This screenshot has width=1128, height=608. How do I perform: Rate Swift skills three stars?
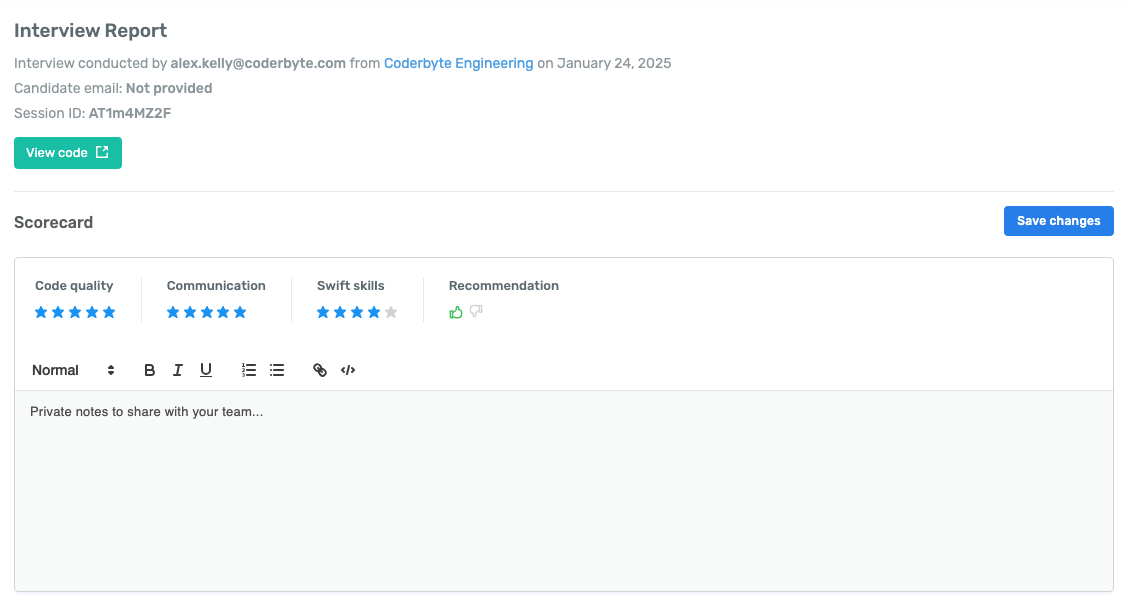tap(357, 312)
